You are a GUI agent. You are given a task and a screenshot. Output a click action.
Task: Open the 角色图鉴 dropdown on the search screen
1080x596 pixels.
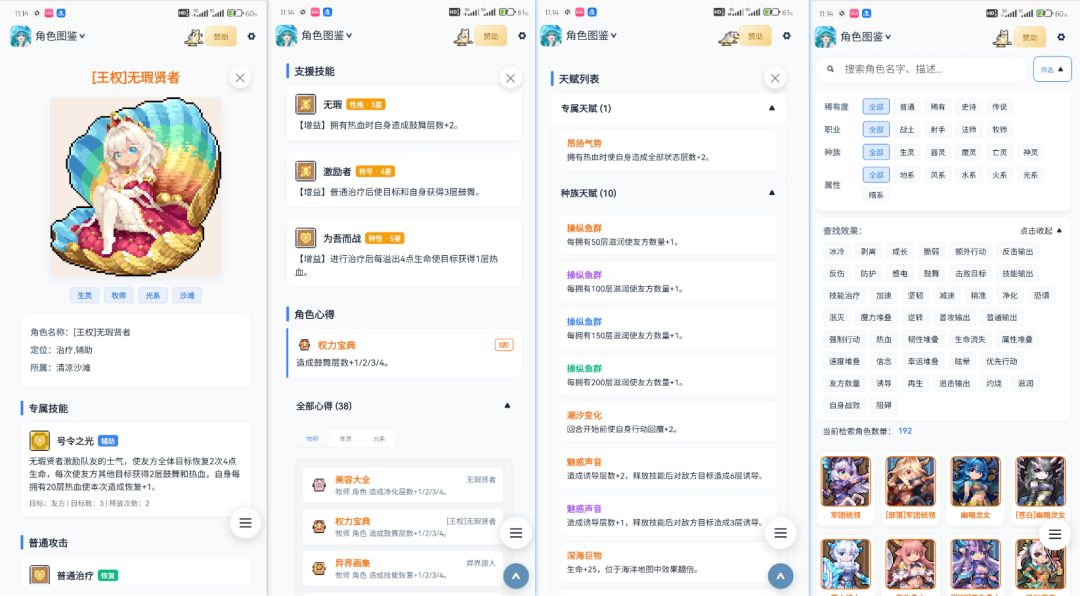tap(865, 37)
